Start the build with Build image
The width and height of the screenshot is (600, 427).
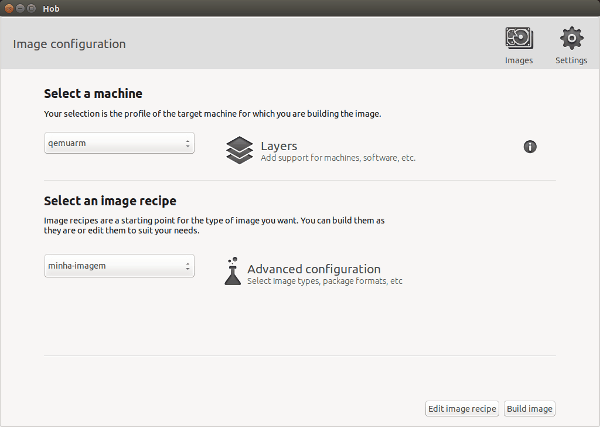point(529,409)
